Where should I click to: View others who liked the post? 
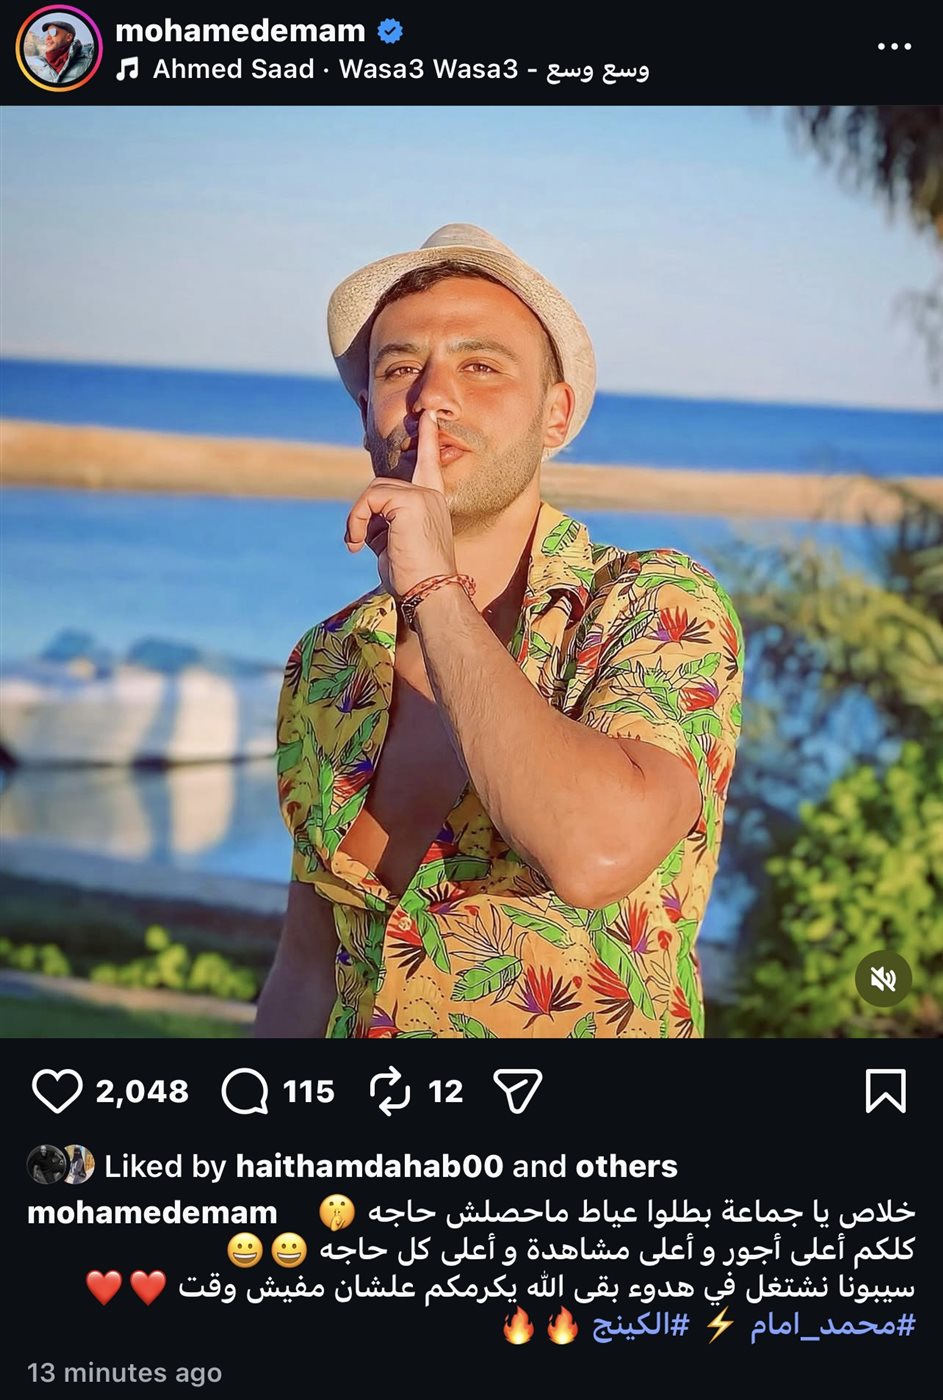coord(626,1166)
